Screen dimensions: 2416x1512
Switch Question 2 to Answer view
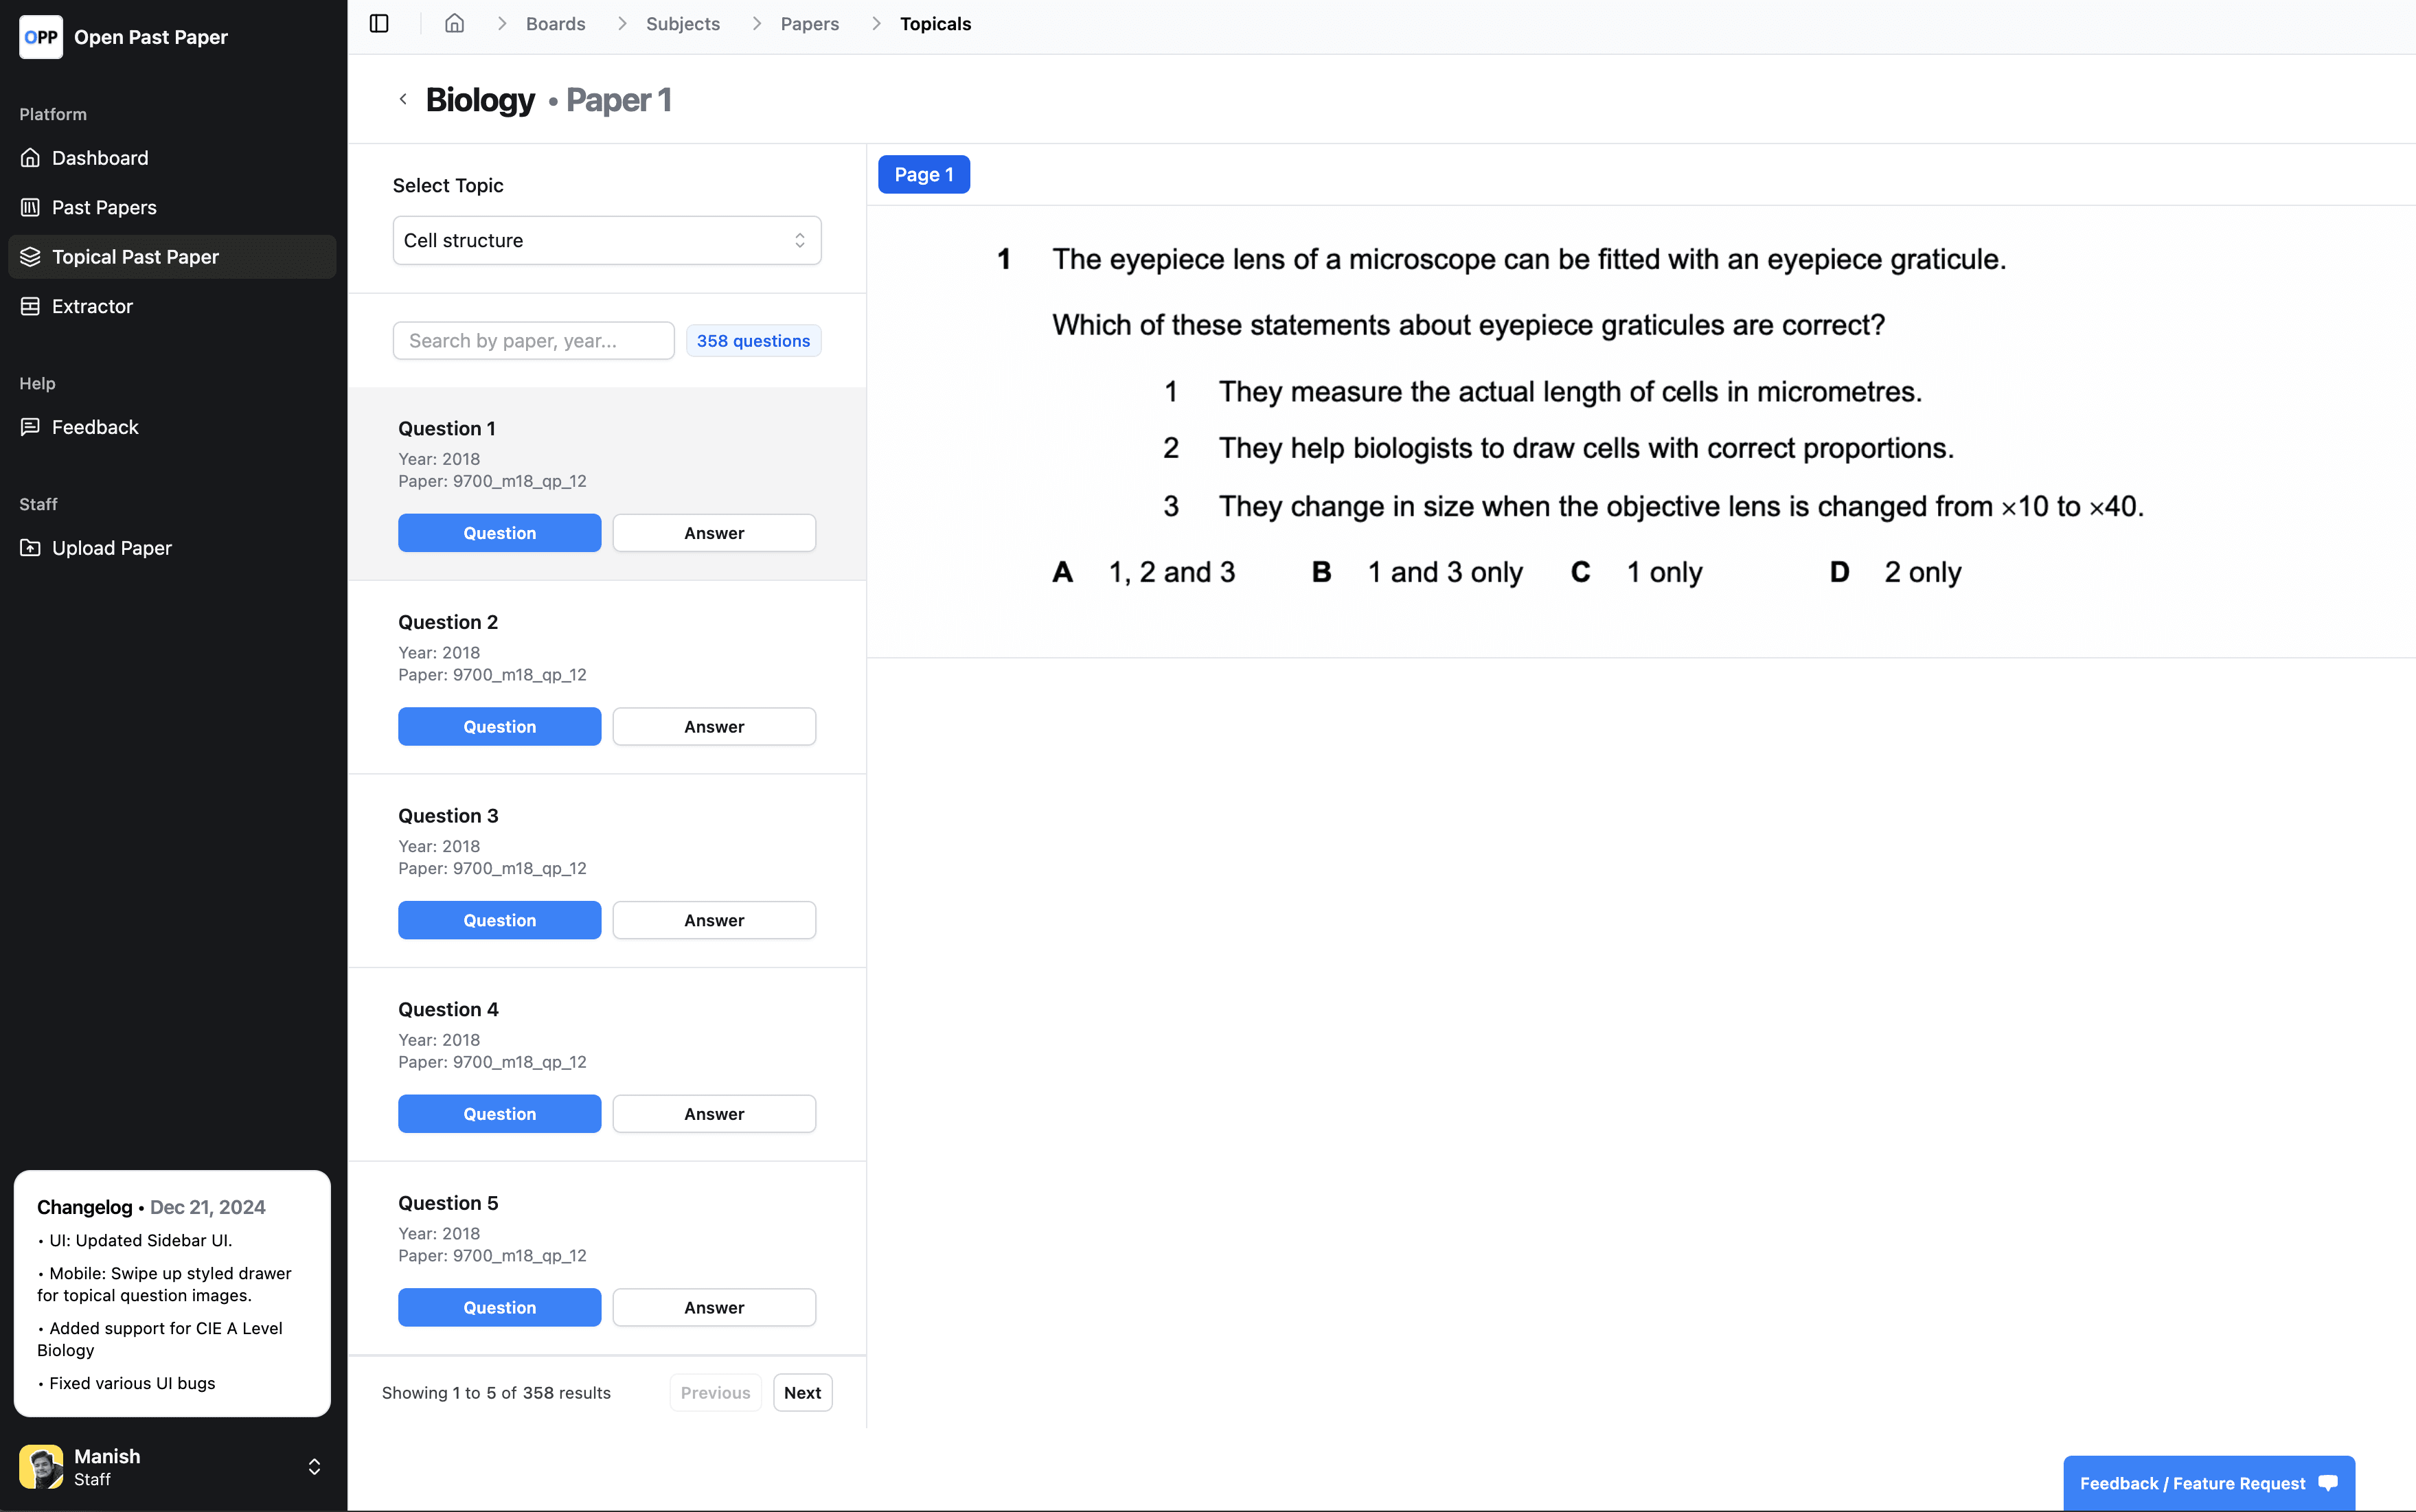(714, 727)
